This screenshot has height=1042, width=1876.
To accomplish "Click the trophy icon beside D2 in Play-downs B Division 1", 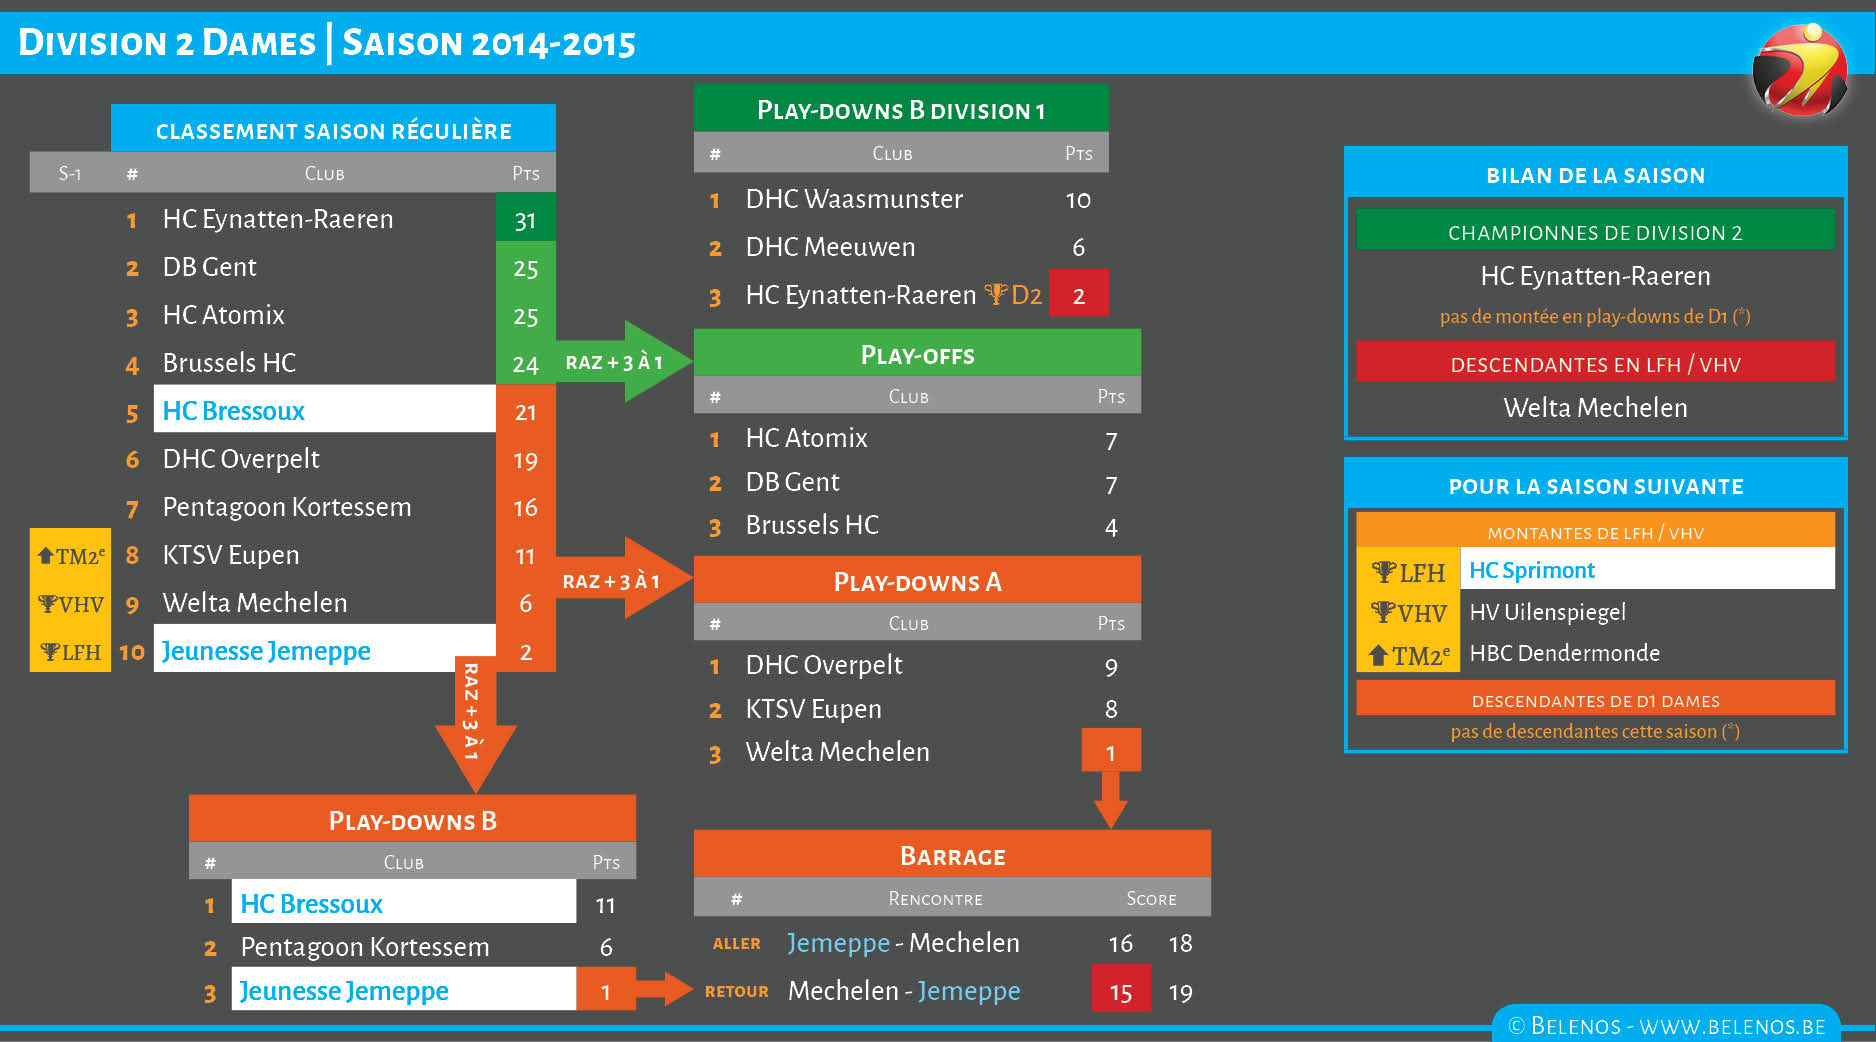I will pos(995,294).
